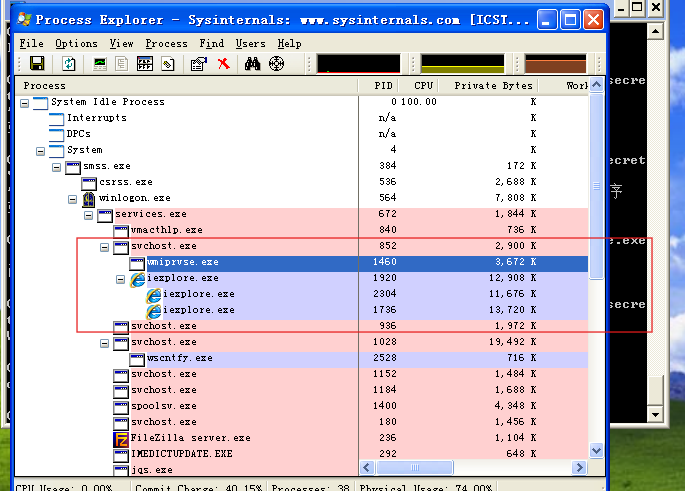Toggle the Show Process Tree toolbar icon
This screenshot has height=491, width=685.
pos(121,64)
